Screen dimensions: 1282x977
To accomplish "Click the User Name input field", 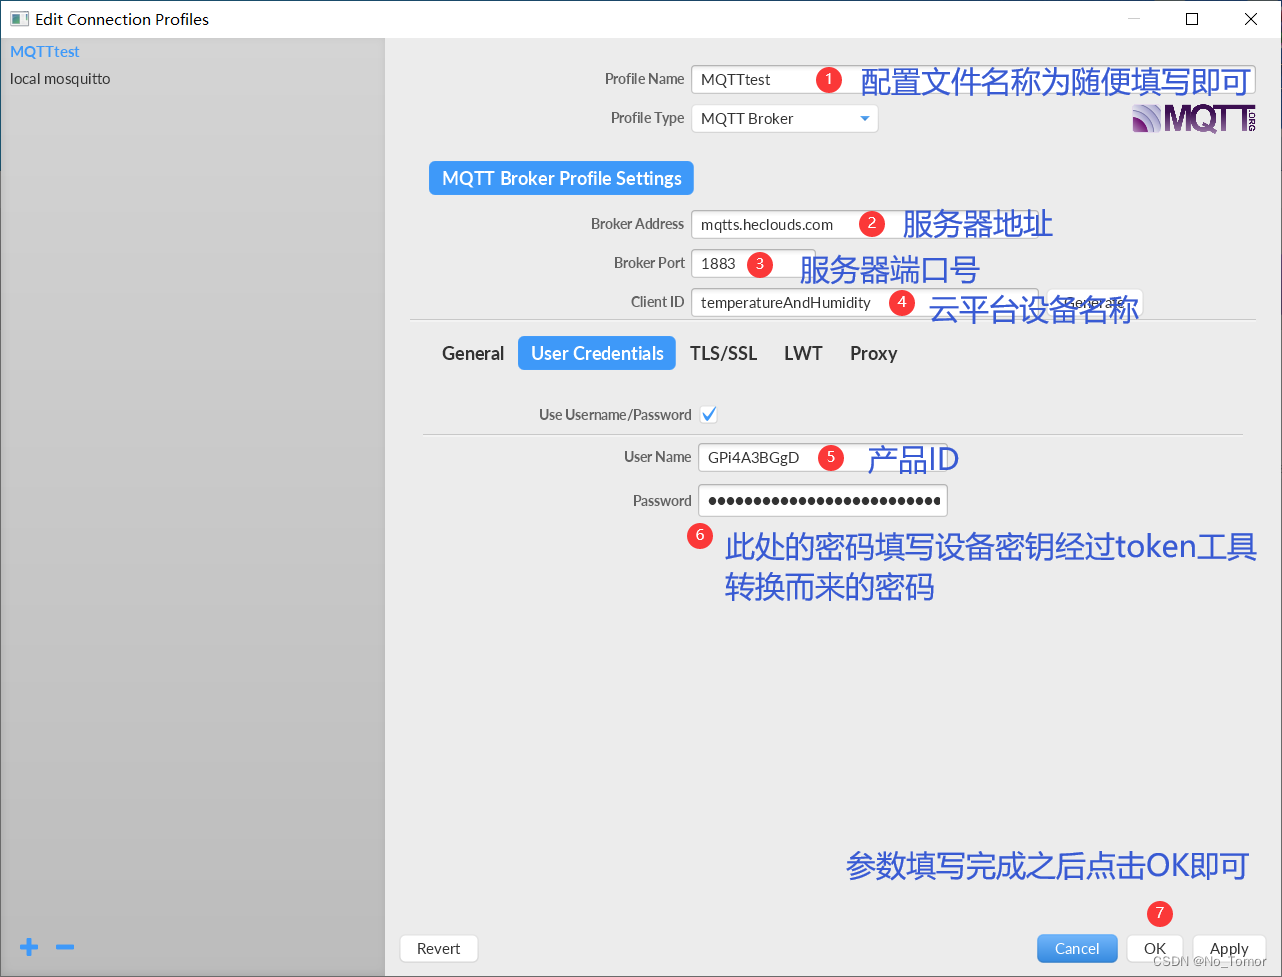I will pyautogui.click(x=822, y=457).
